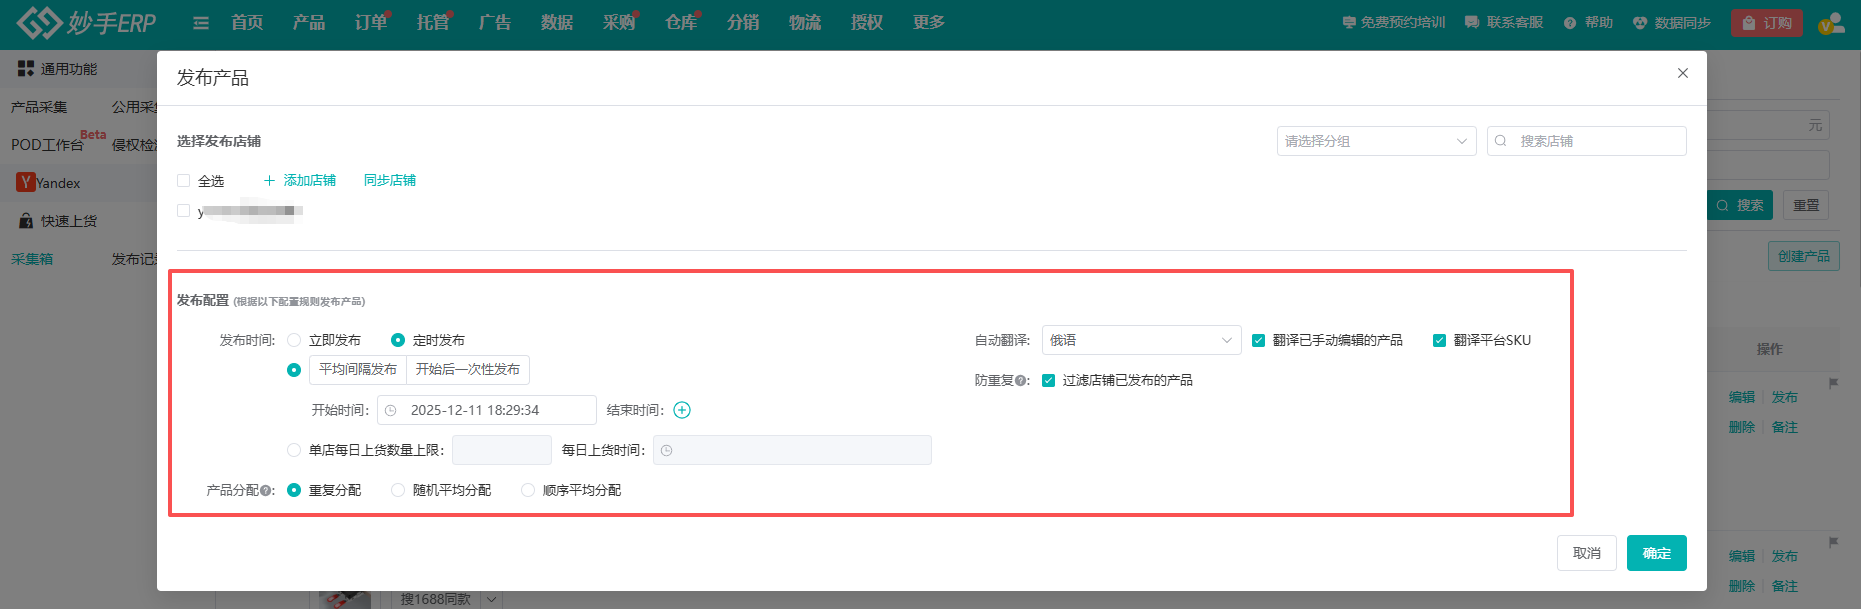Click the help icon beside 防重复
The width and height of the screenshot is (1861, 609).
coord(1020,381)
